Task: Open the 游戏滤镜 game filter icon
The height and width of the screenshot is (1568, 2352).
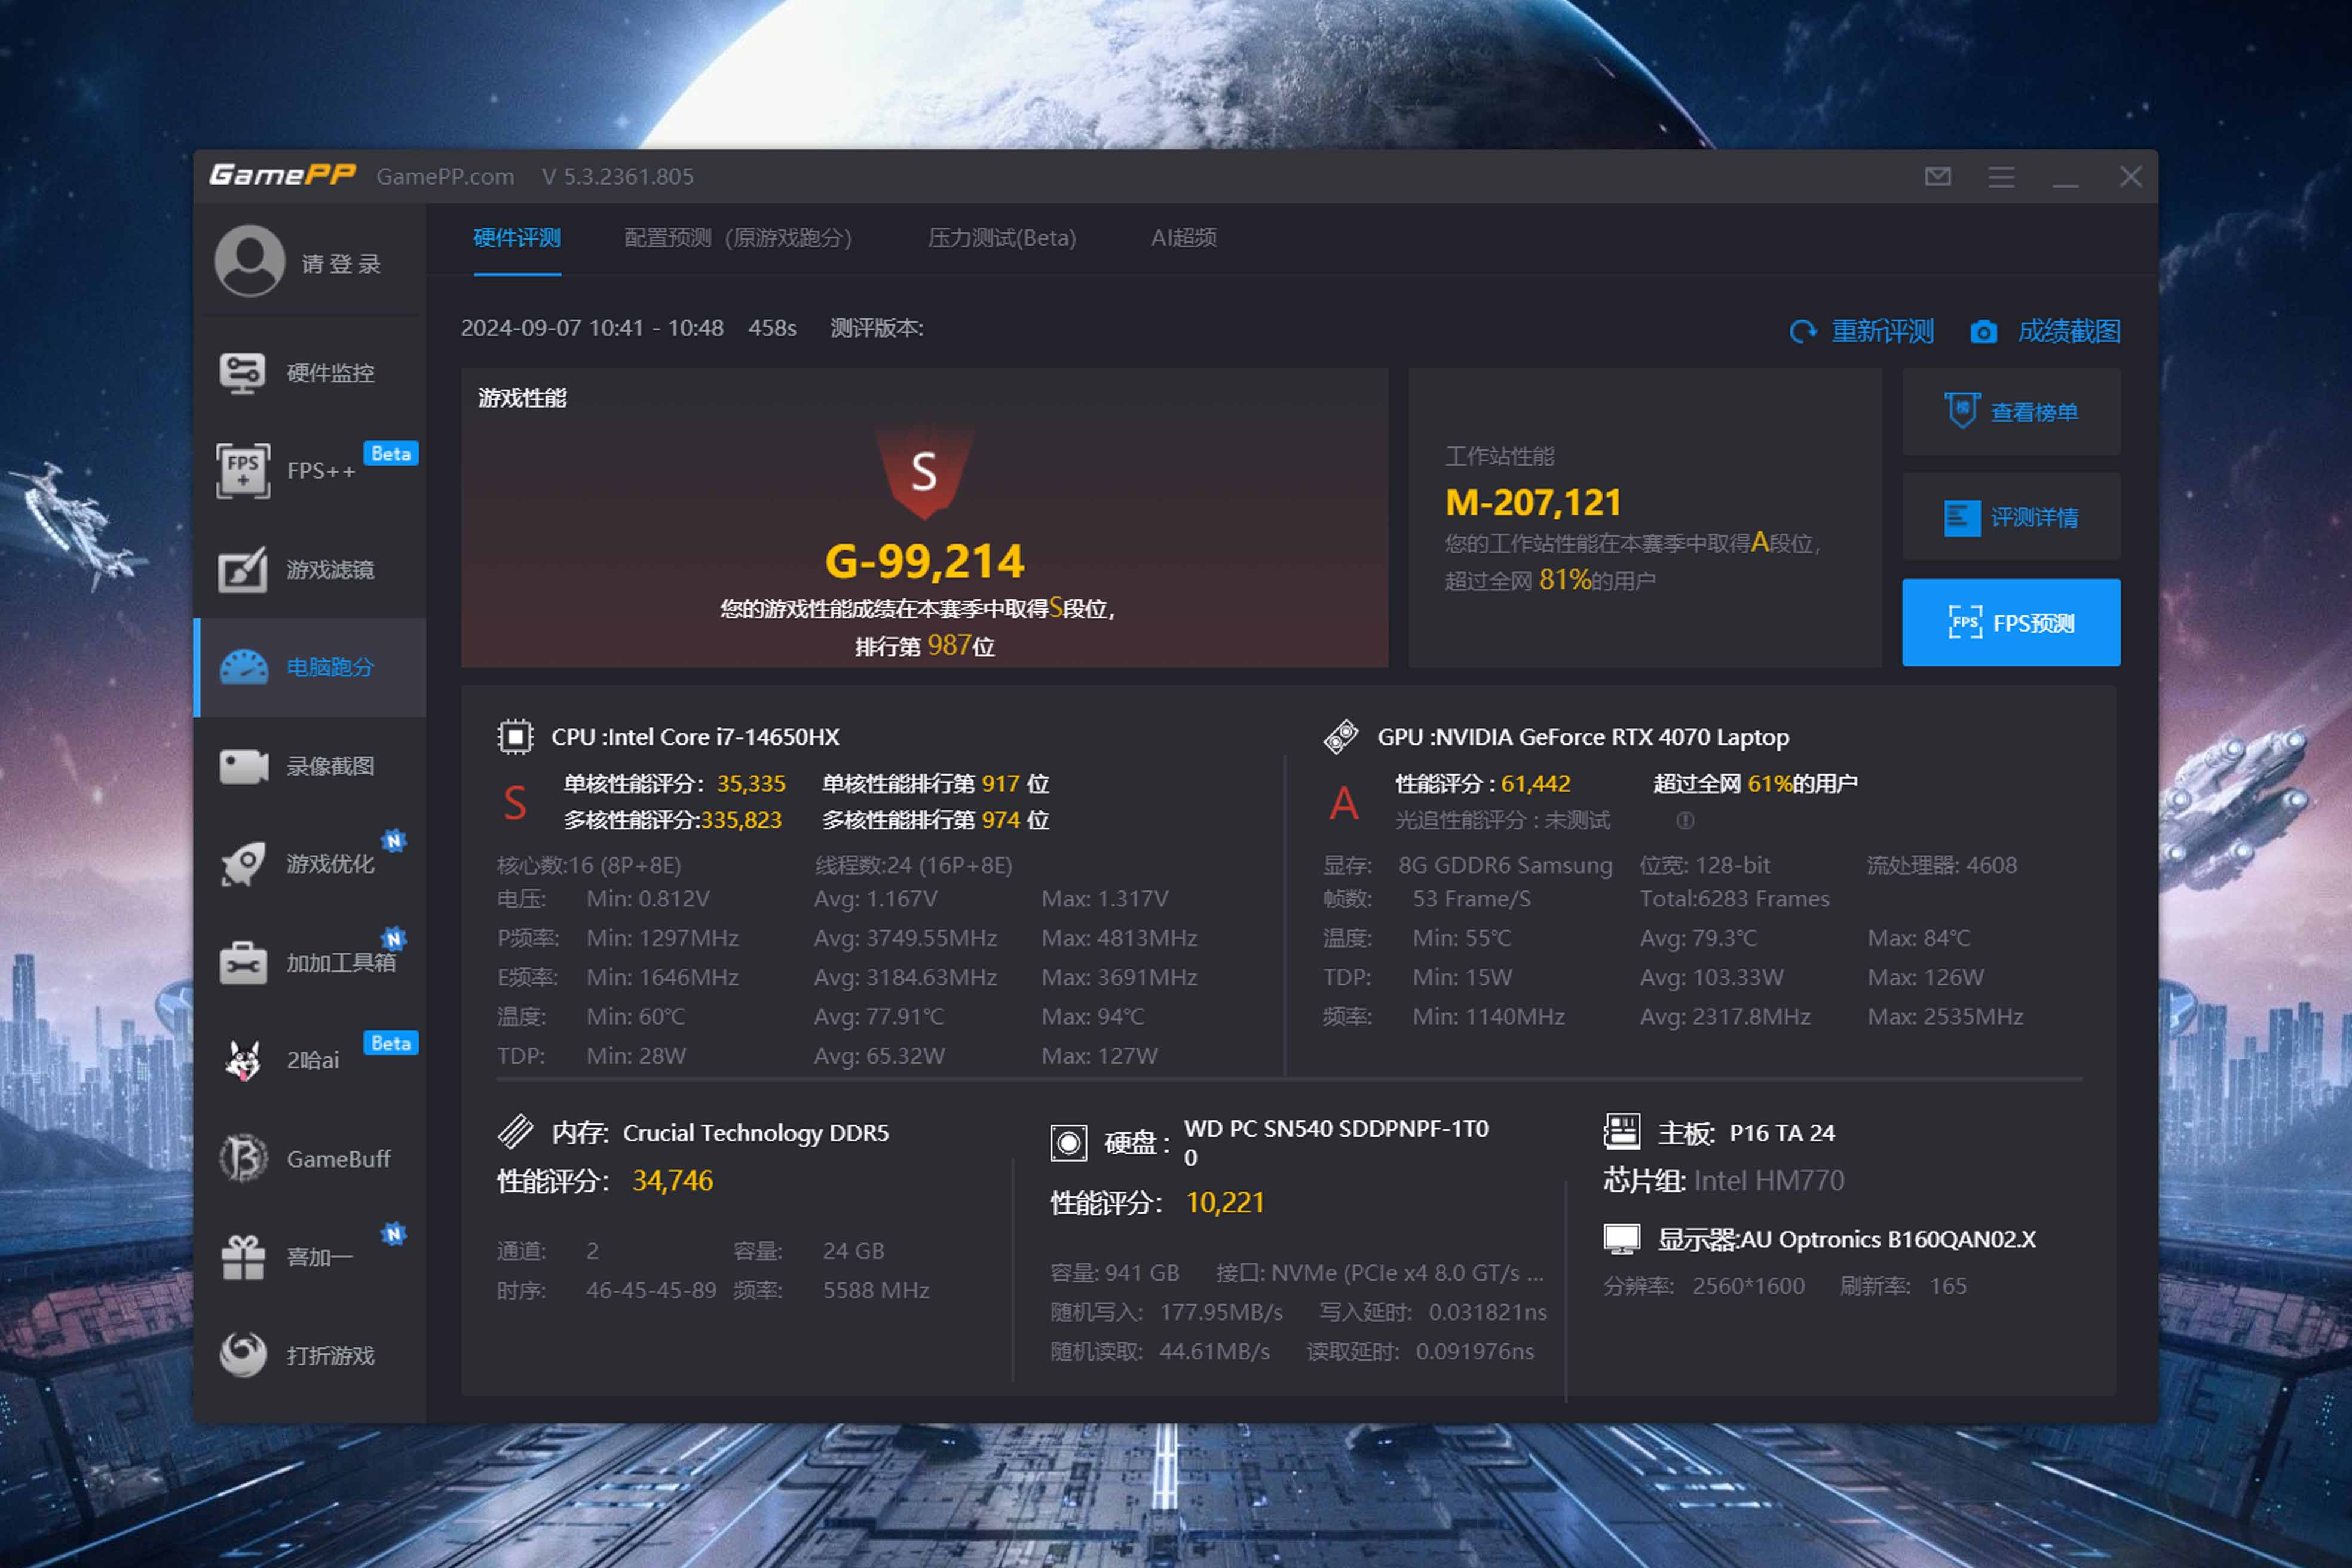Action: pos(242,569)
